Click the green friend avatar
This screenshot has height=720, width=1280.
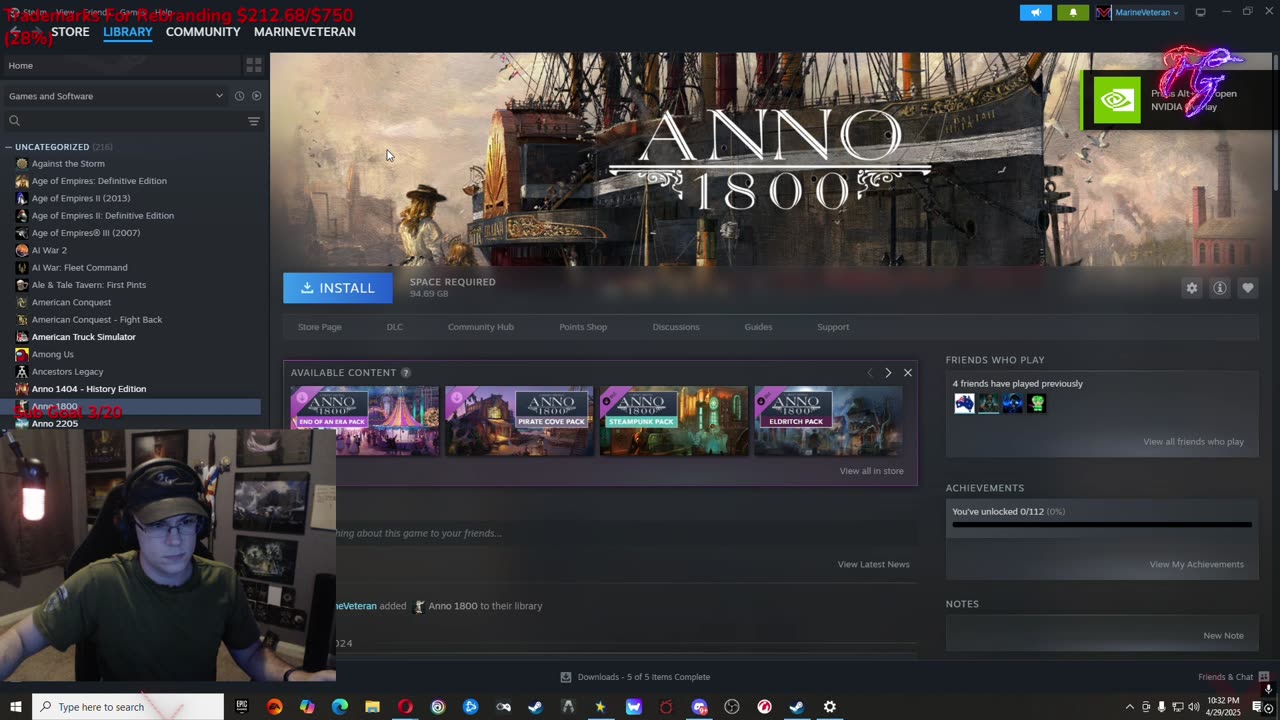pyautogui.click(x=1036, y=404)
